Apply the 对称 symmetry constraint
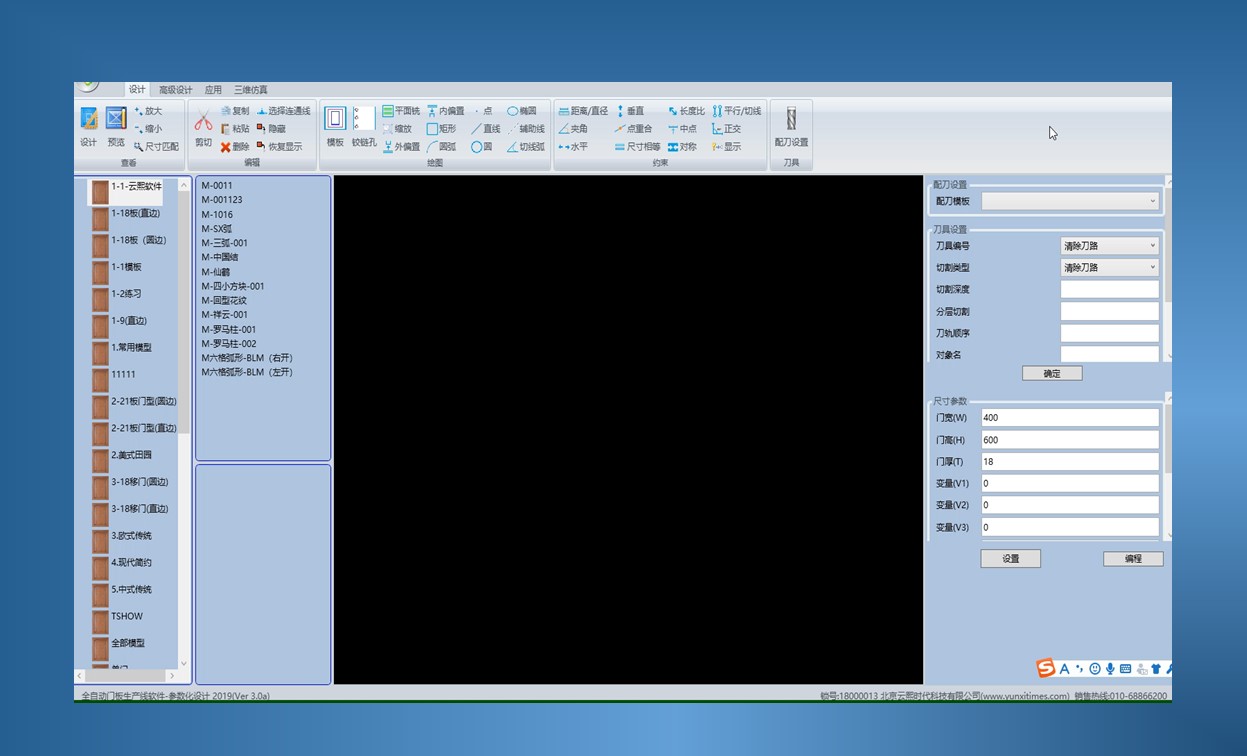This screenshot has width=1247, height=756. click(x=682, y=147)
